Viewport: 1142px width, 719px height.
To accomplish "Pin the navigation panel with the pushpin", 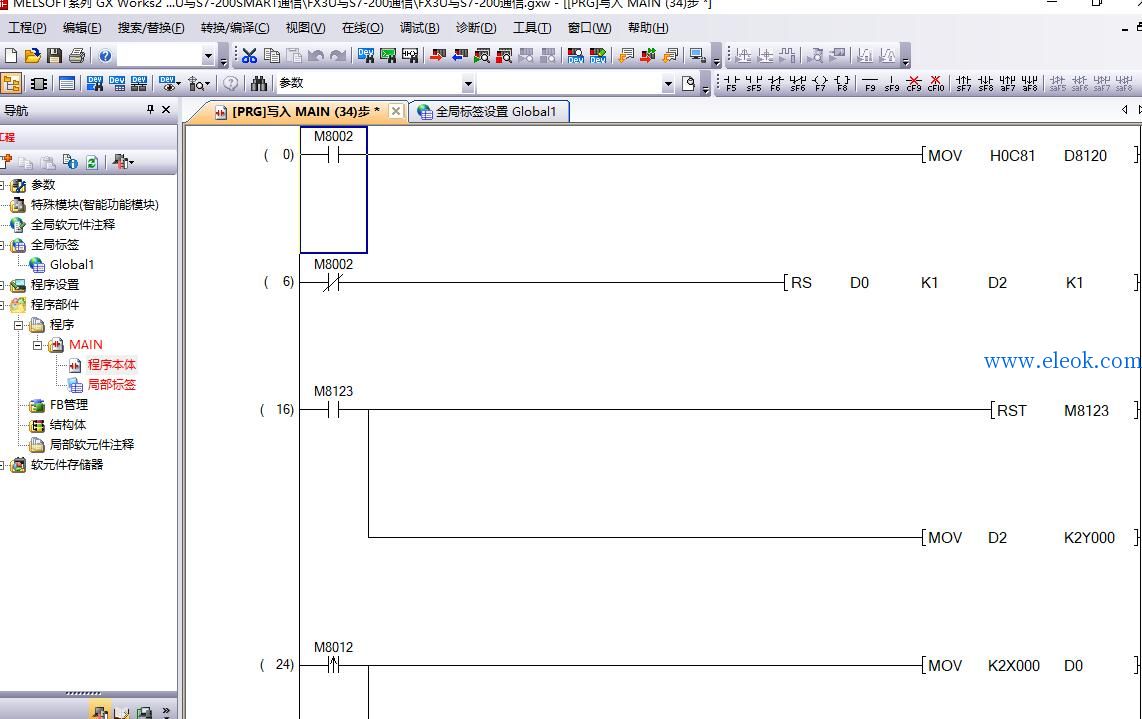I will pyautogui.click(x=150, y=109).
